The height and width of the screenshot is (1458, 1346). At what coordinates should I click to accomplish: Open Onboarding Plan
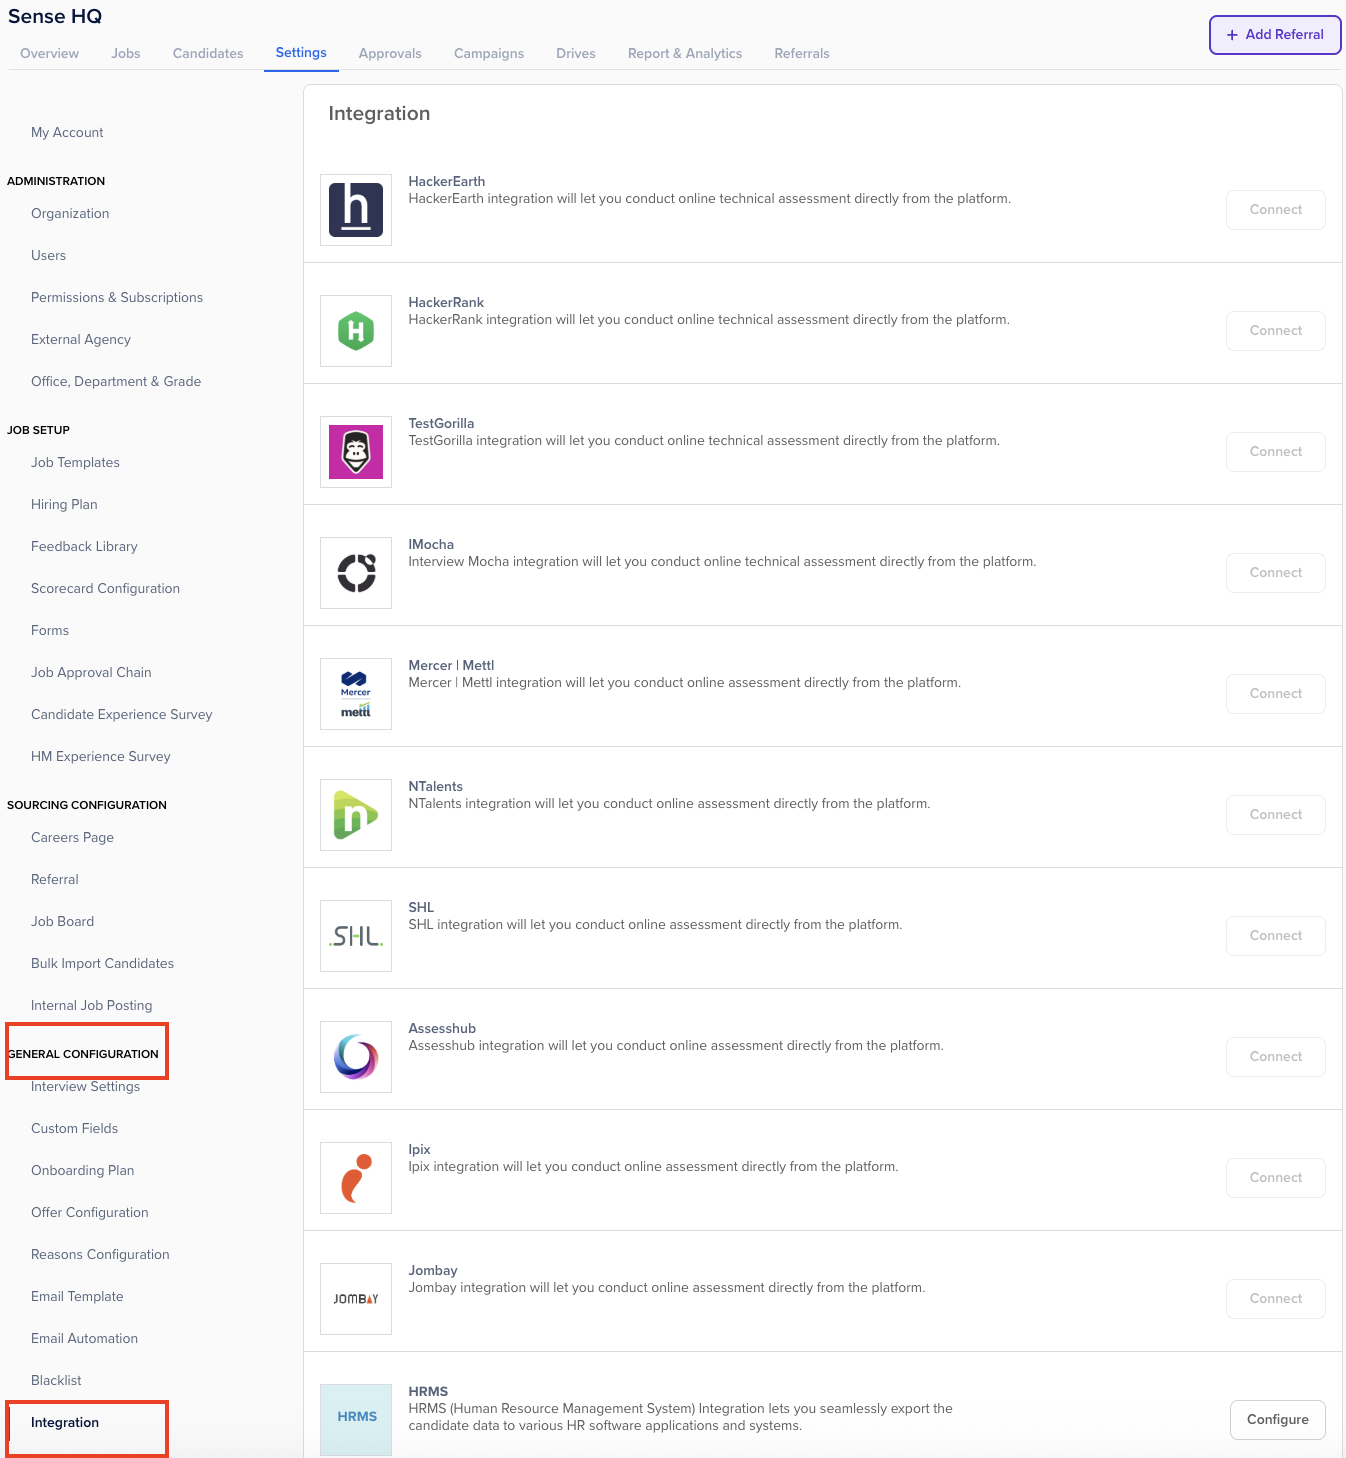tap(82, 1170)
